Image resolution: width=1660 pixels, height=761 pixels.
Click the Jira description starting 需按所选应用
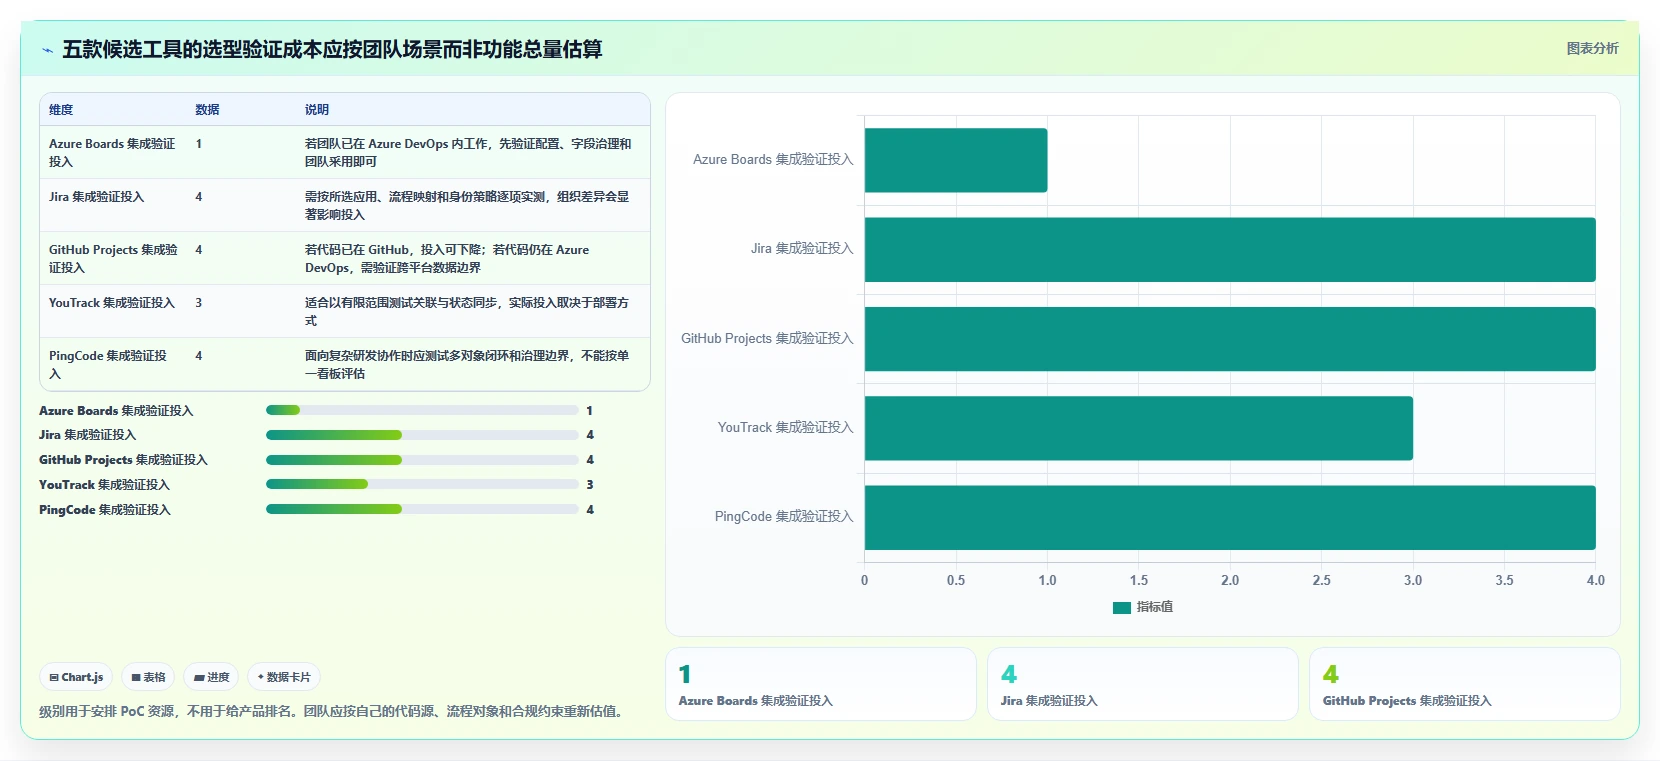468,205
